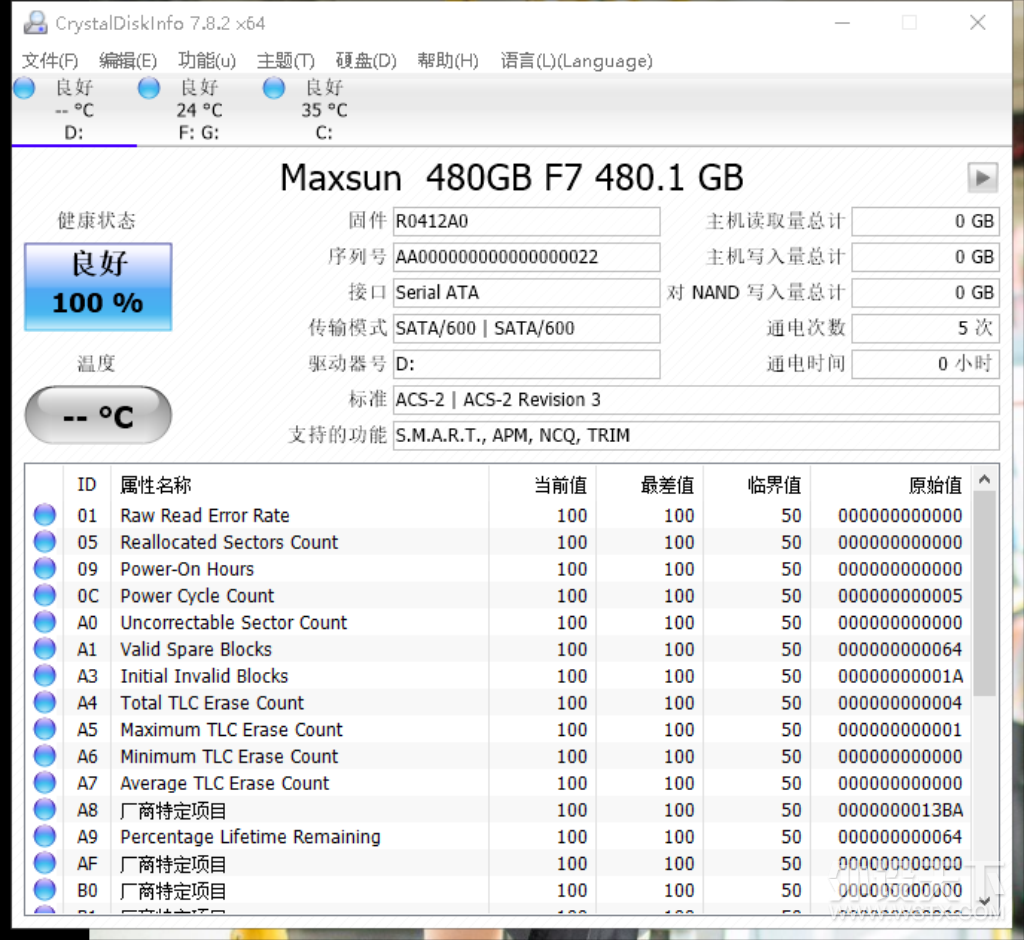The width and height of the screenshot is (1024, 940).
Task: Select the D: drive status tab
Action: [74, 110]
